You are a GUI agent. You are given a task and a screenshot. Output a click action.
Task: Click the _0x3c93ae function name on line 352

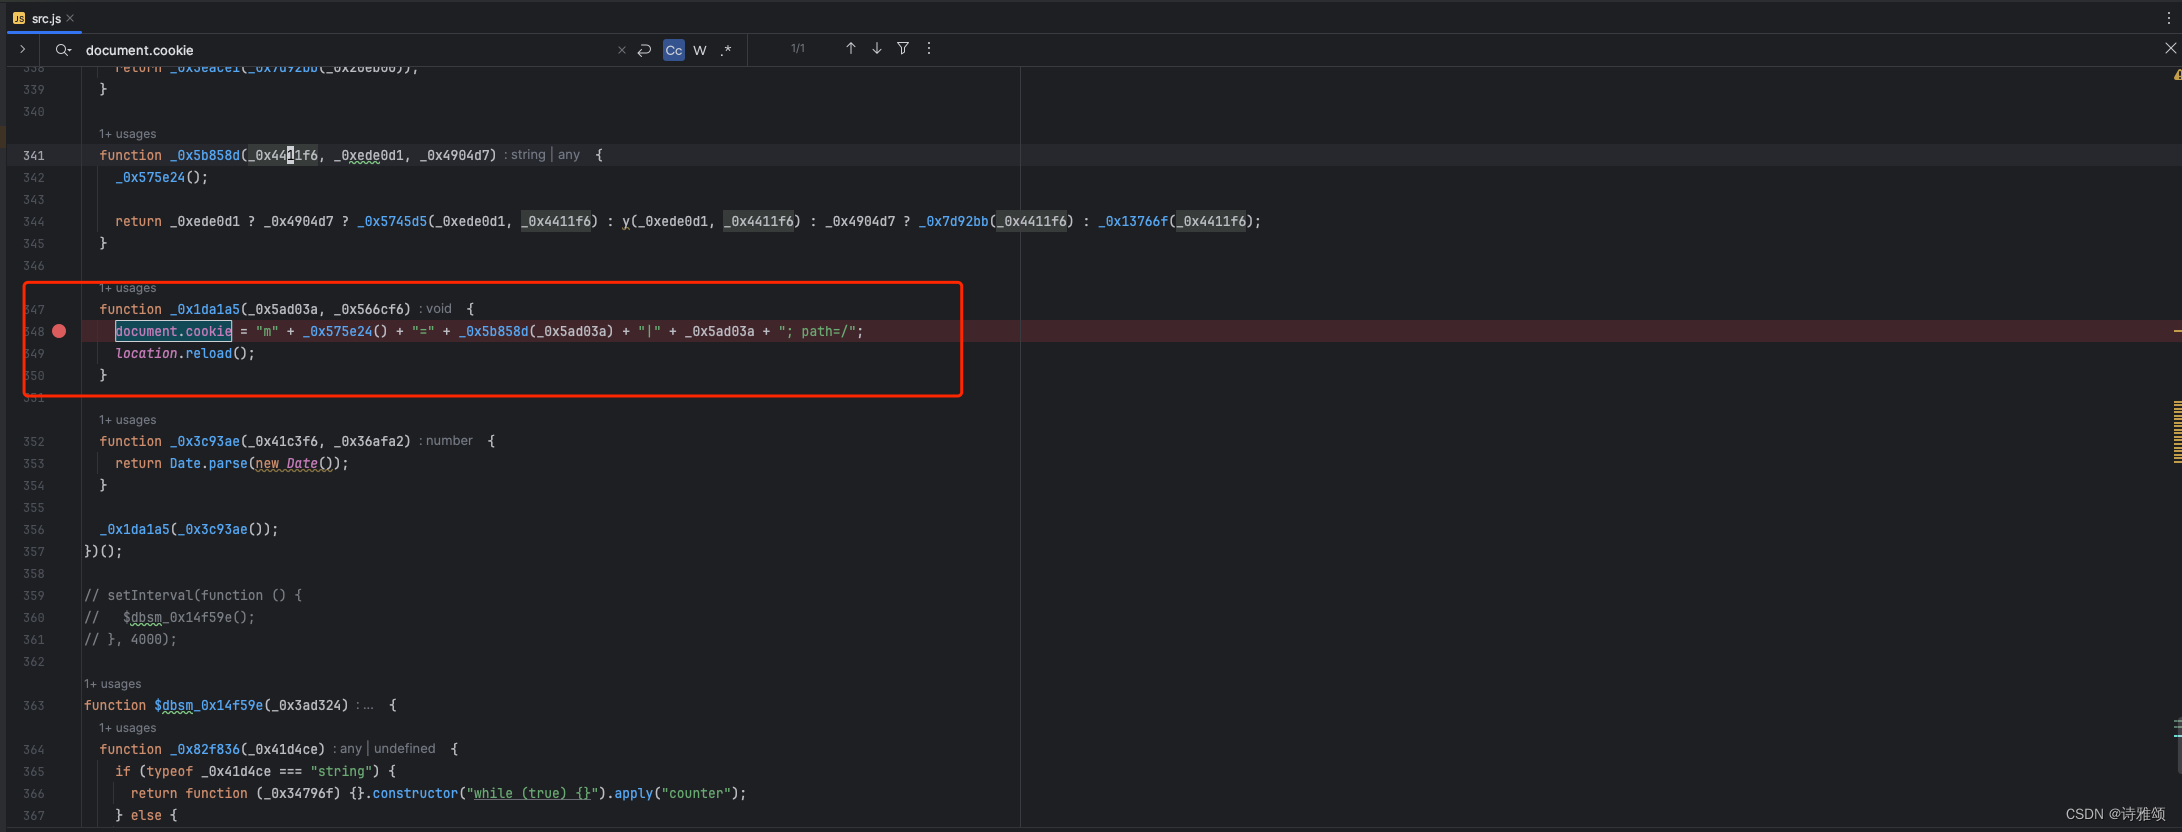205,441
